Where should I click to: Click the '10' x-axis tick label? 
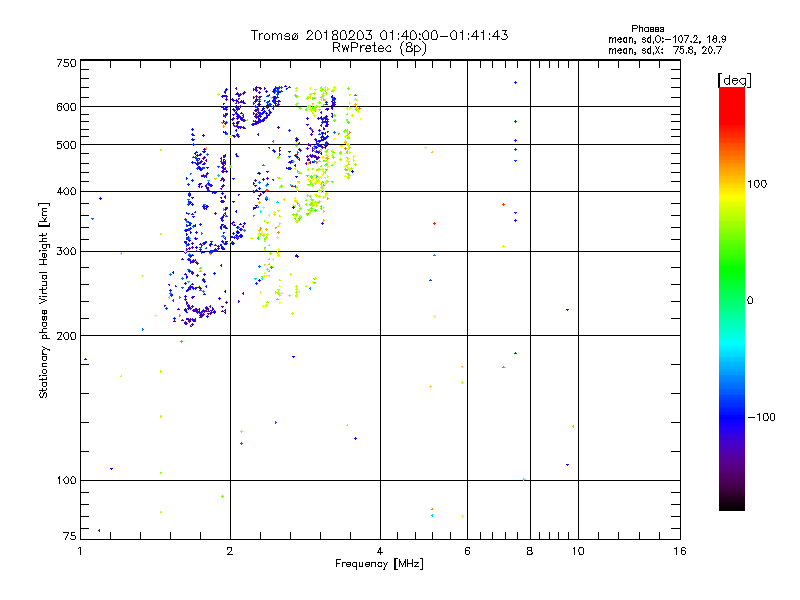click(578, 551)
